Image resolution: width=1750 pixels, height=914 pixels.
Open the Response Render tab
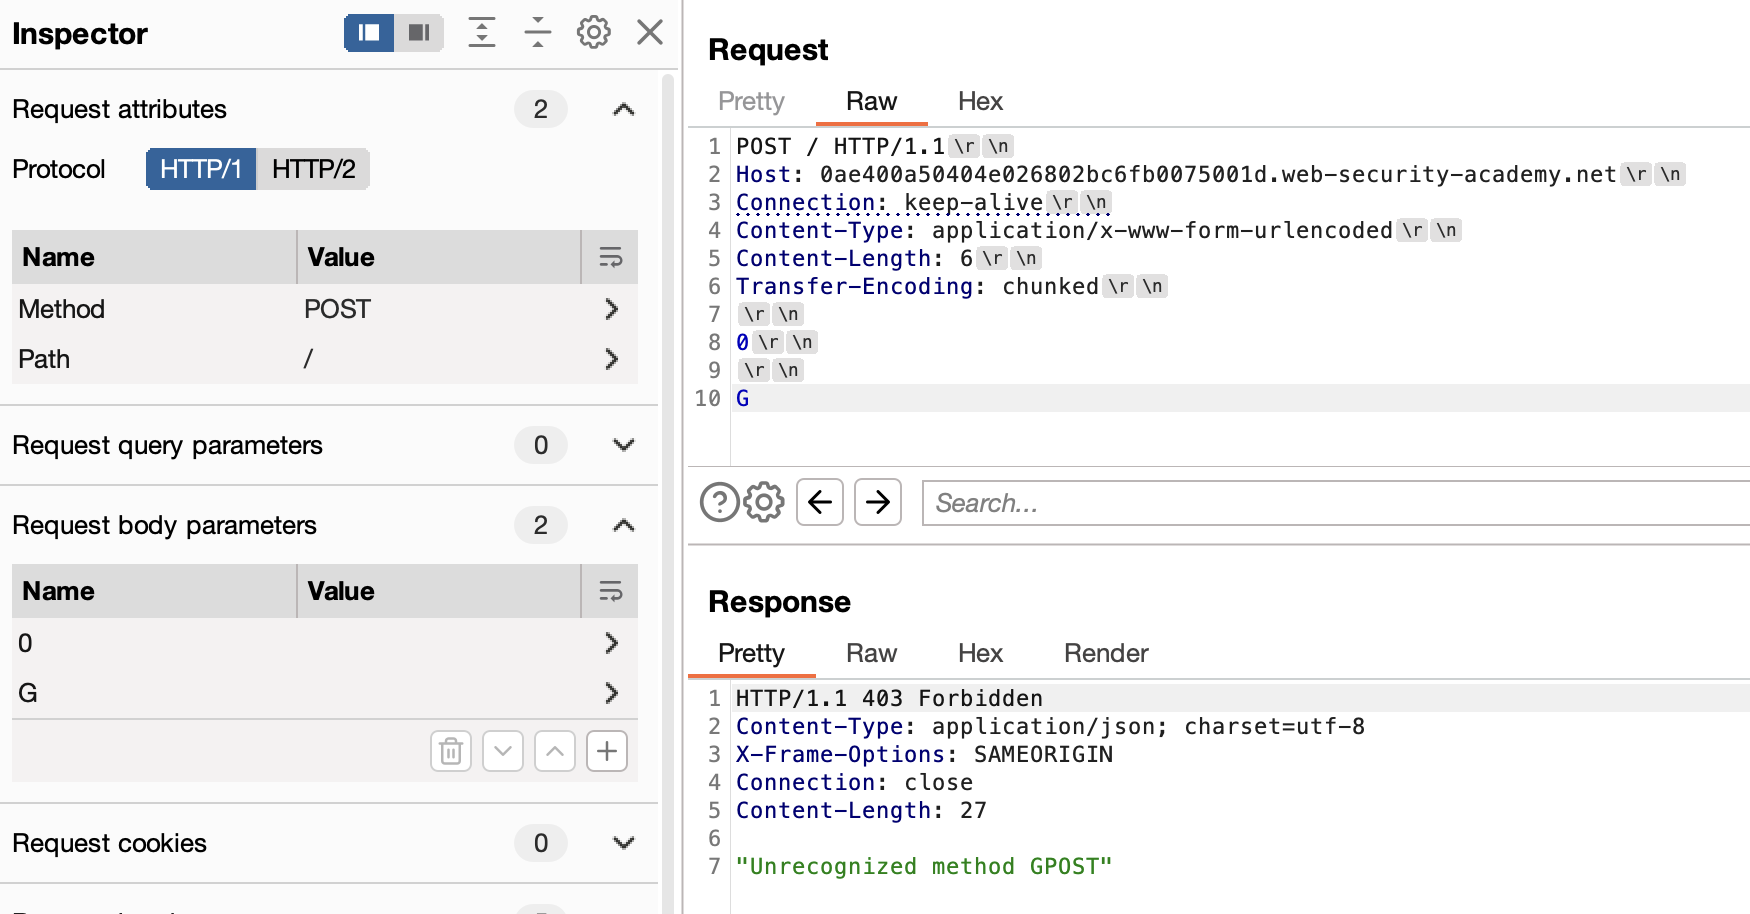click(1106, 653)
